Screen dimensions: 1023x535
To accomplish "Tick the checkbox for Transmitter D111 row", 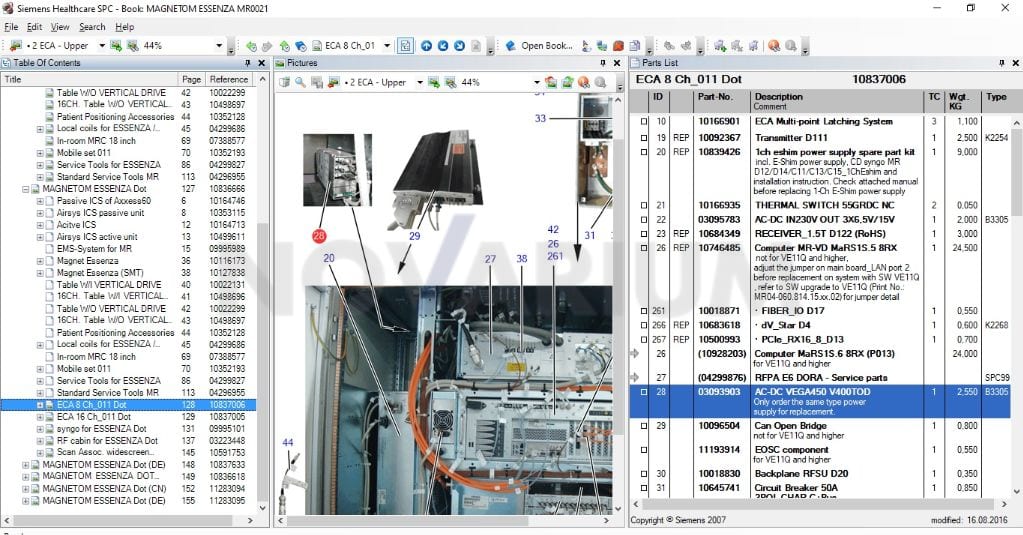I will [644, 138].
